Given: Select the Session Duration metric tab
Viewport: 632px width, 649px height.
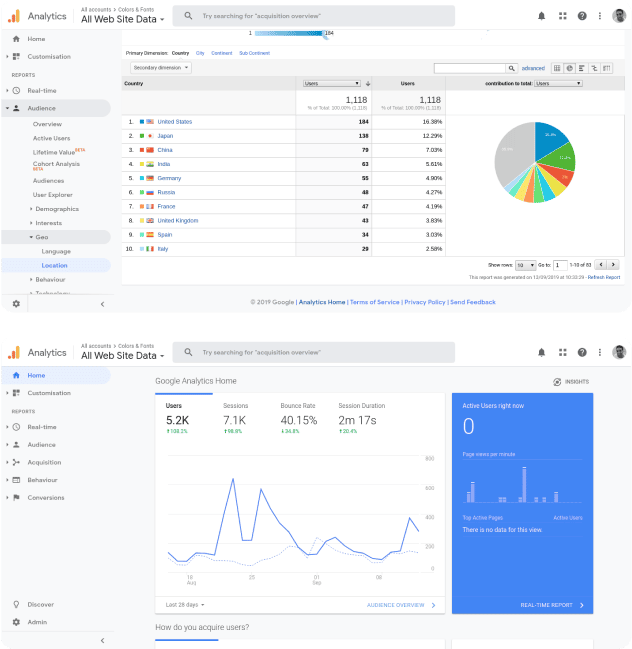Looking at the screenshot, I should tap(361, 419).
